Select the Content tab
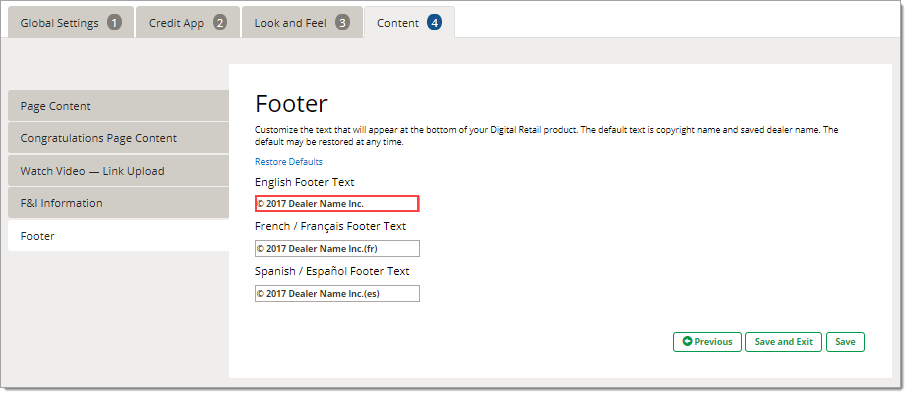 pyautogui.click(x=409, y=23)
